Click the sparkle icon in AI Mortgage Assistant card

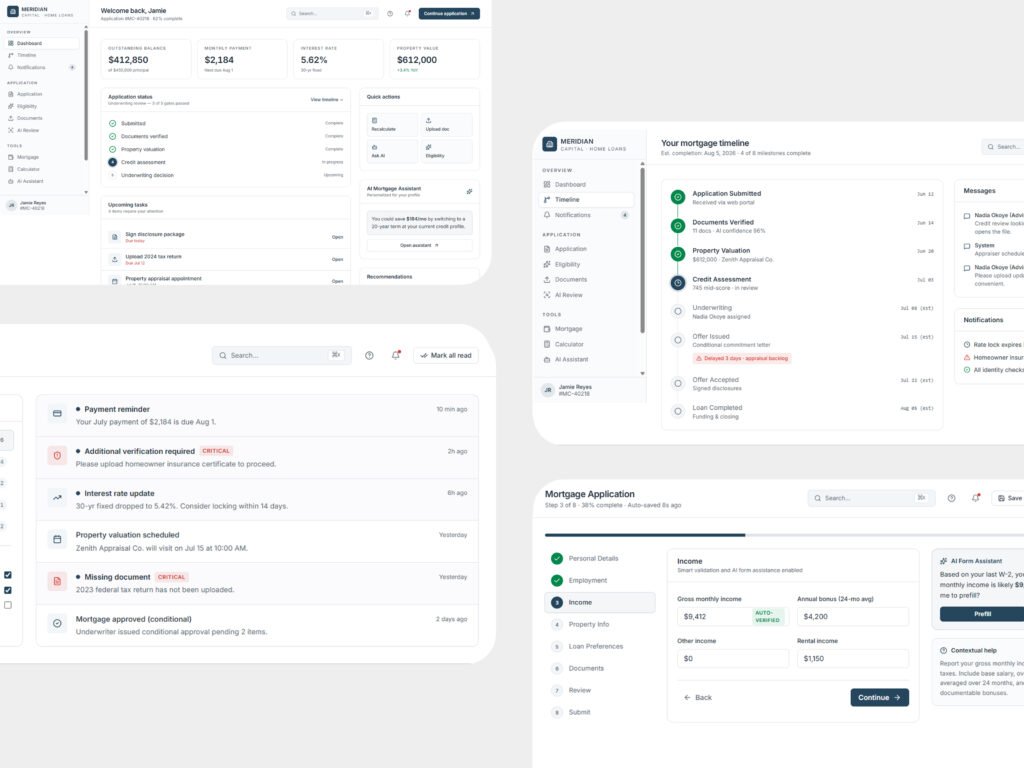(469, 191)
